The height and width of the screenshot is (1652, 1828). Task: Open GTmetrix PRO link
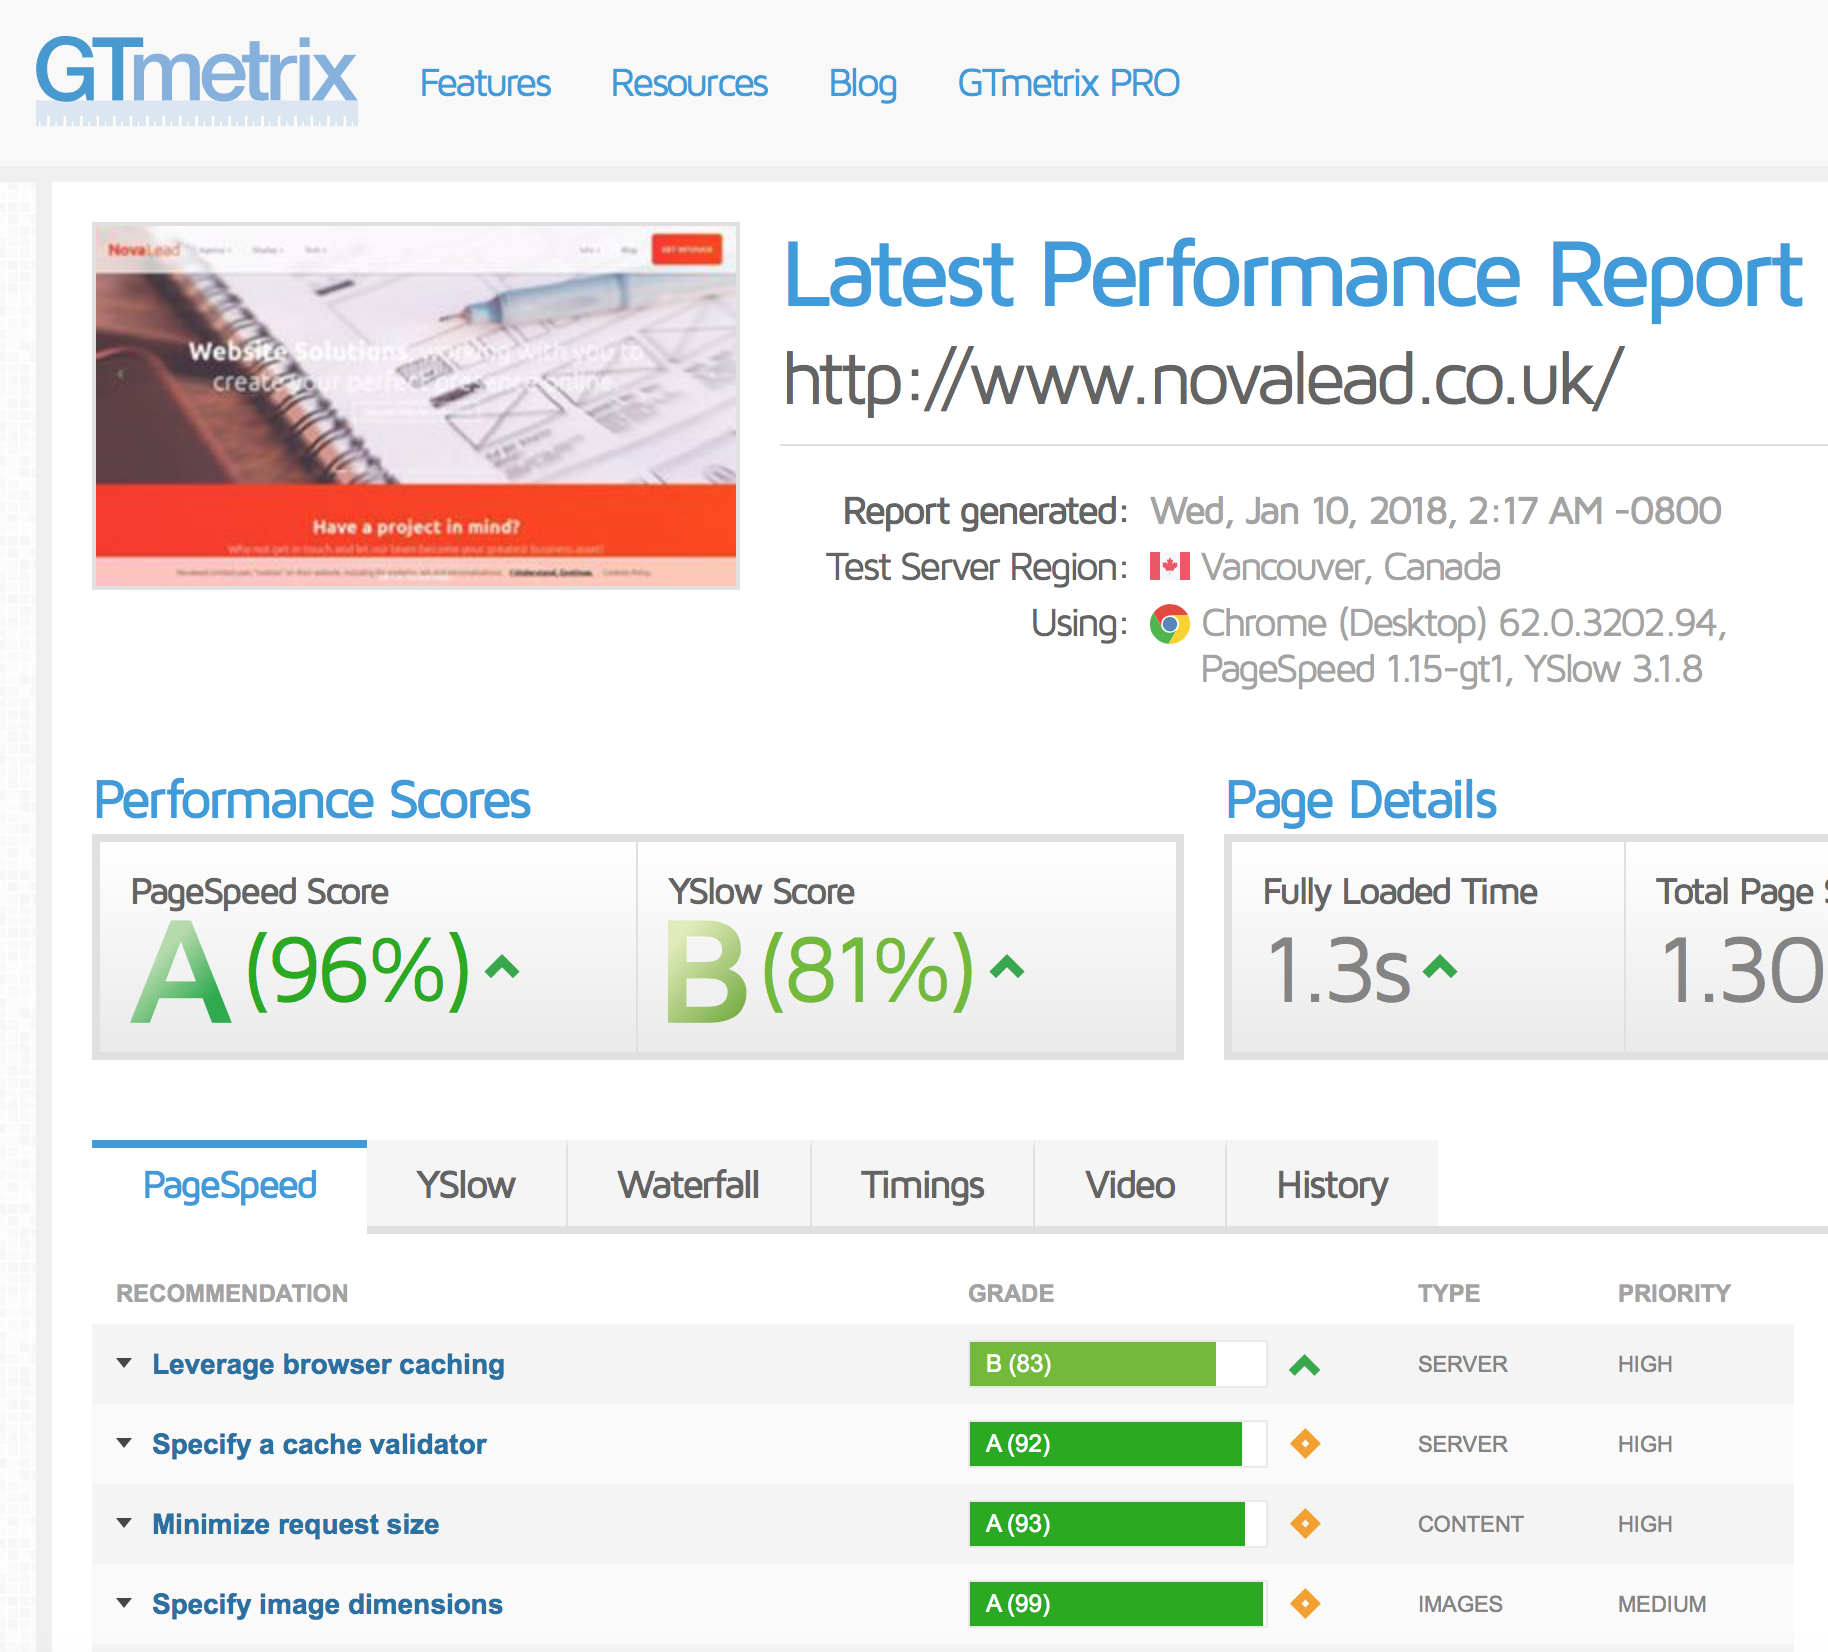[x=1069, y=83]
